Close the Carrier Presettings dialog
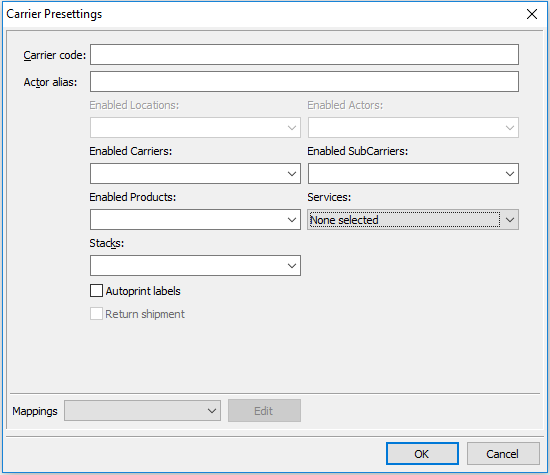 pyautogui.click(x=532, y=14)
